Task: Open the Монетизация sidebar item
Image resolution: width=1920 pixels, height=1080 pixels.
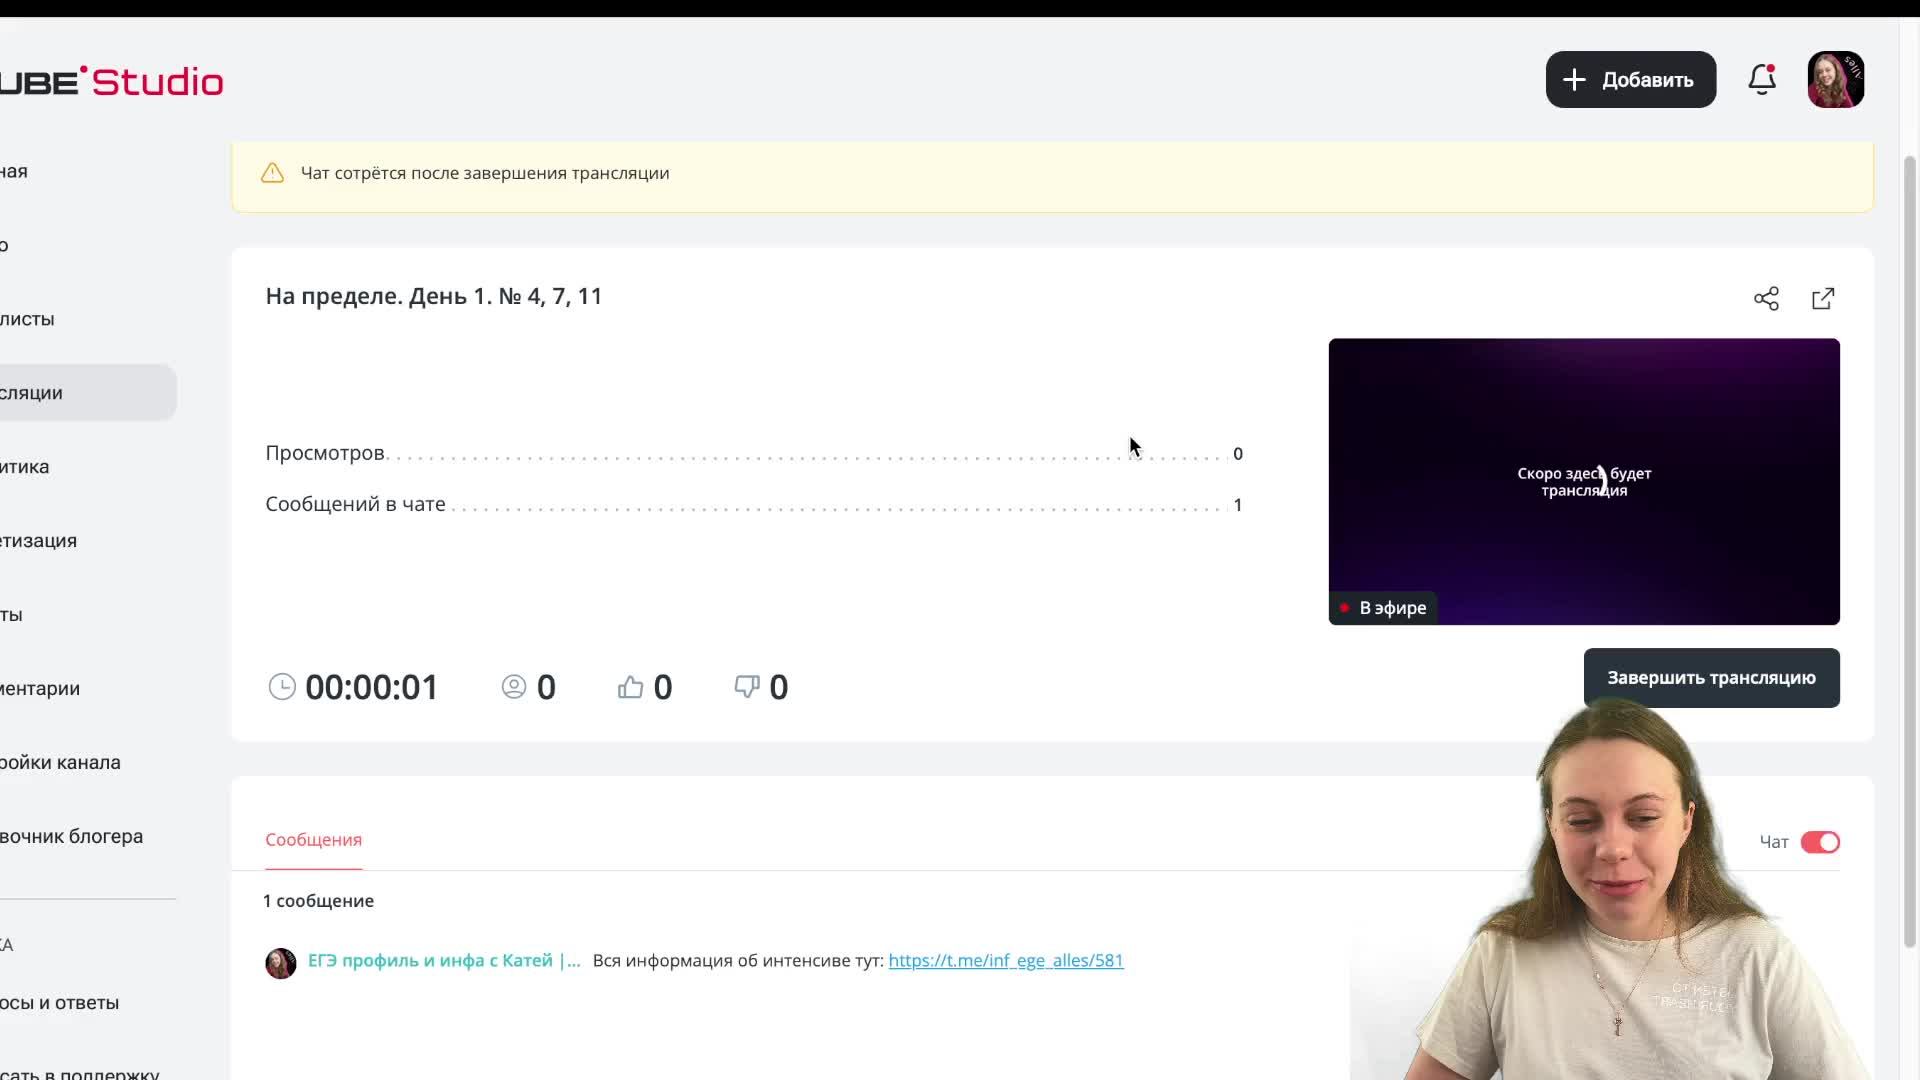Action: point(88,541)
